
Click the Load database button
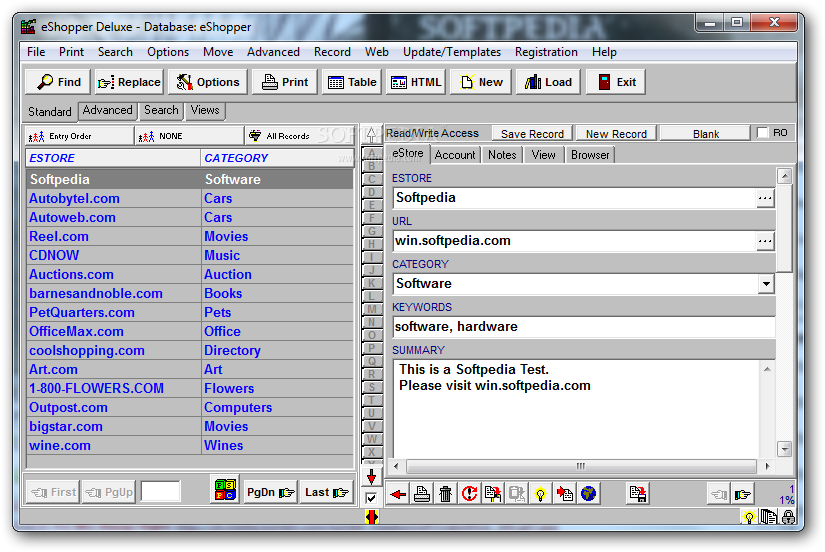click(548, 82)
